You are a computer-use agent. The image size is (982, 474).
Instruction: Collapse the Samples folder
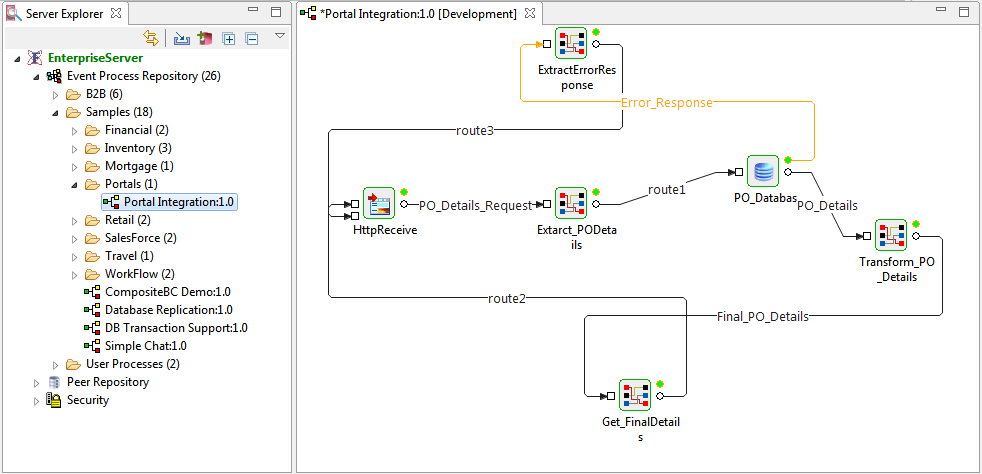tap(56, 113)
